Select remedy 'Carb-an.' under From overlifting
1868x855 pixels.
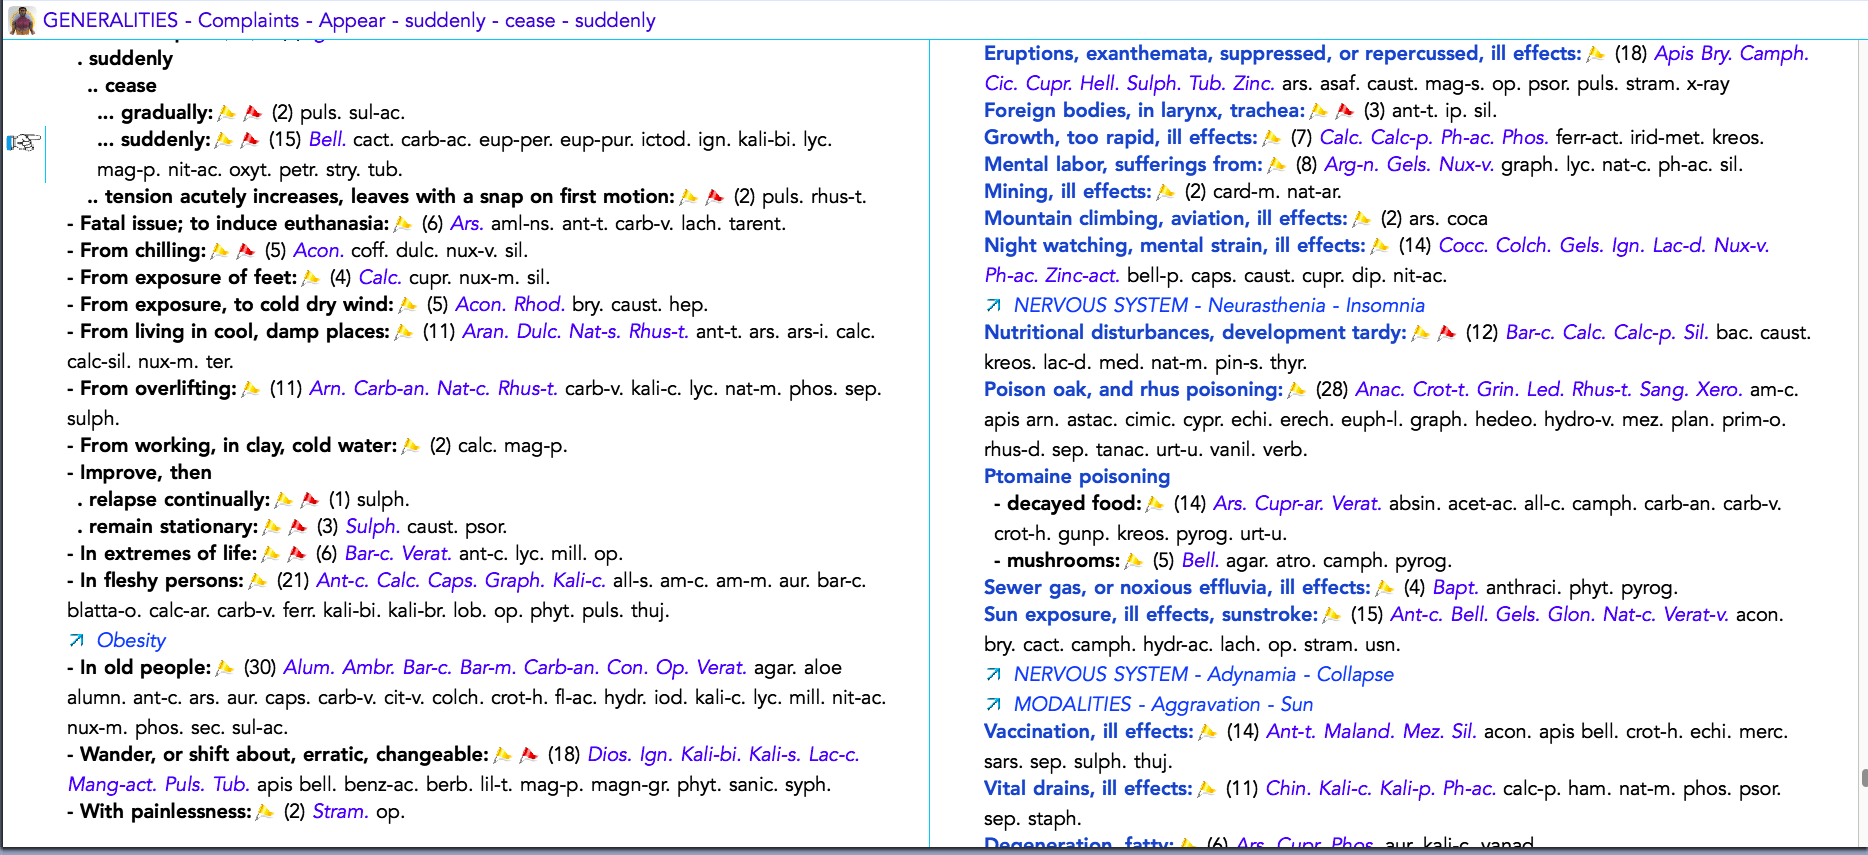click(392, 388)
